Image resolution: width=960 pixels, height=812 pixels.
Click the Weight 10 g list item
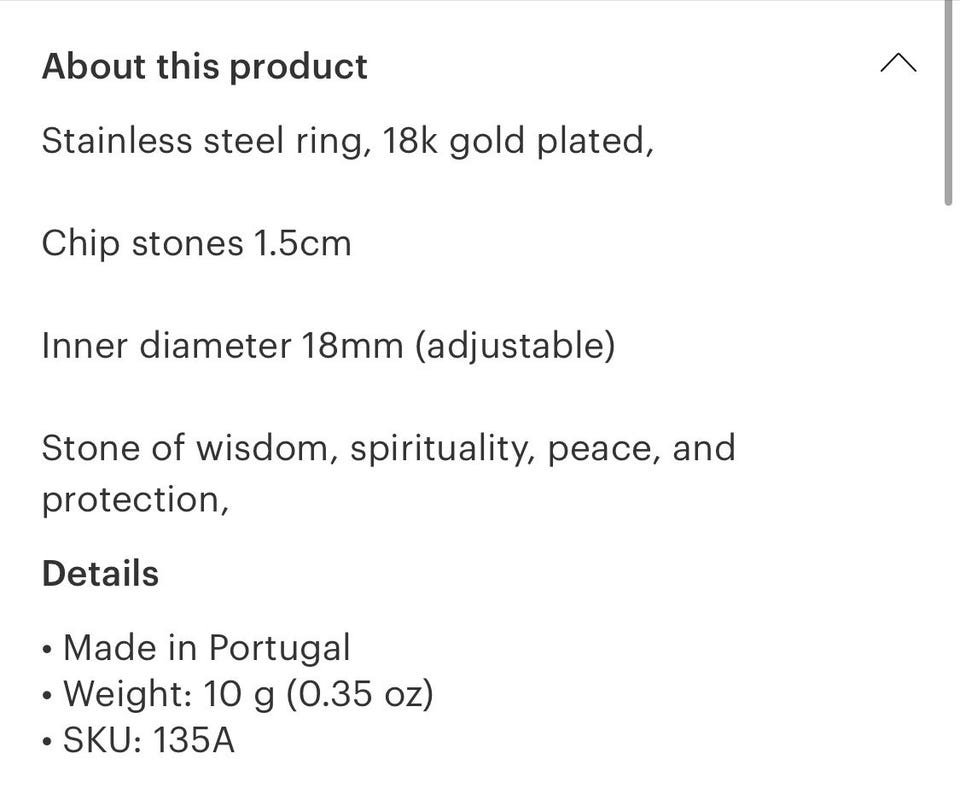coord(238,694)
